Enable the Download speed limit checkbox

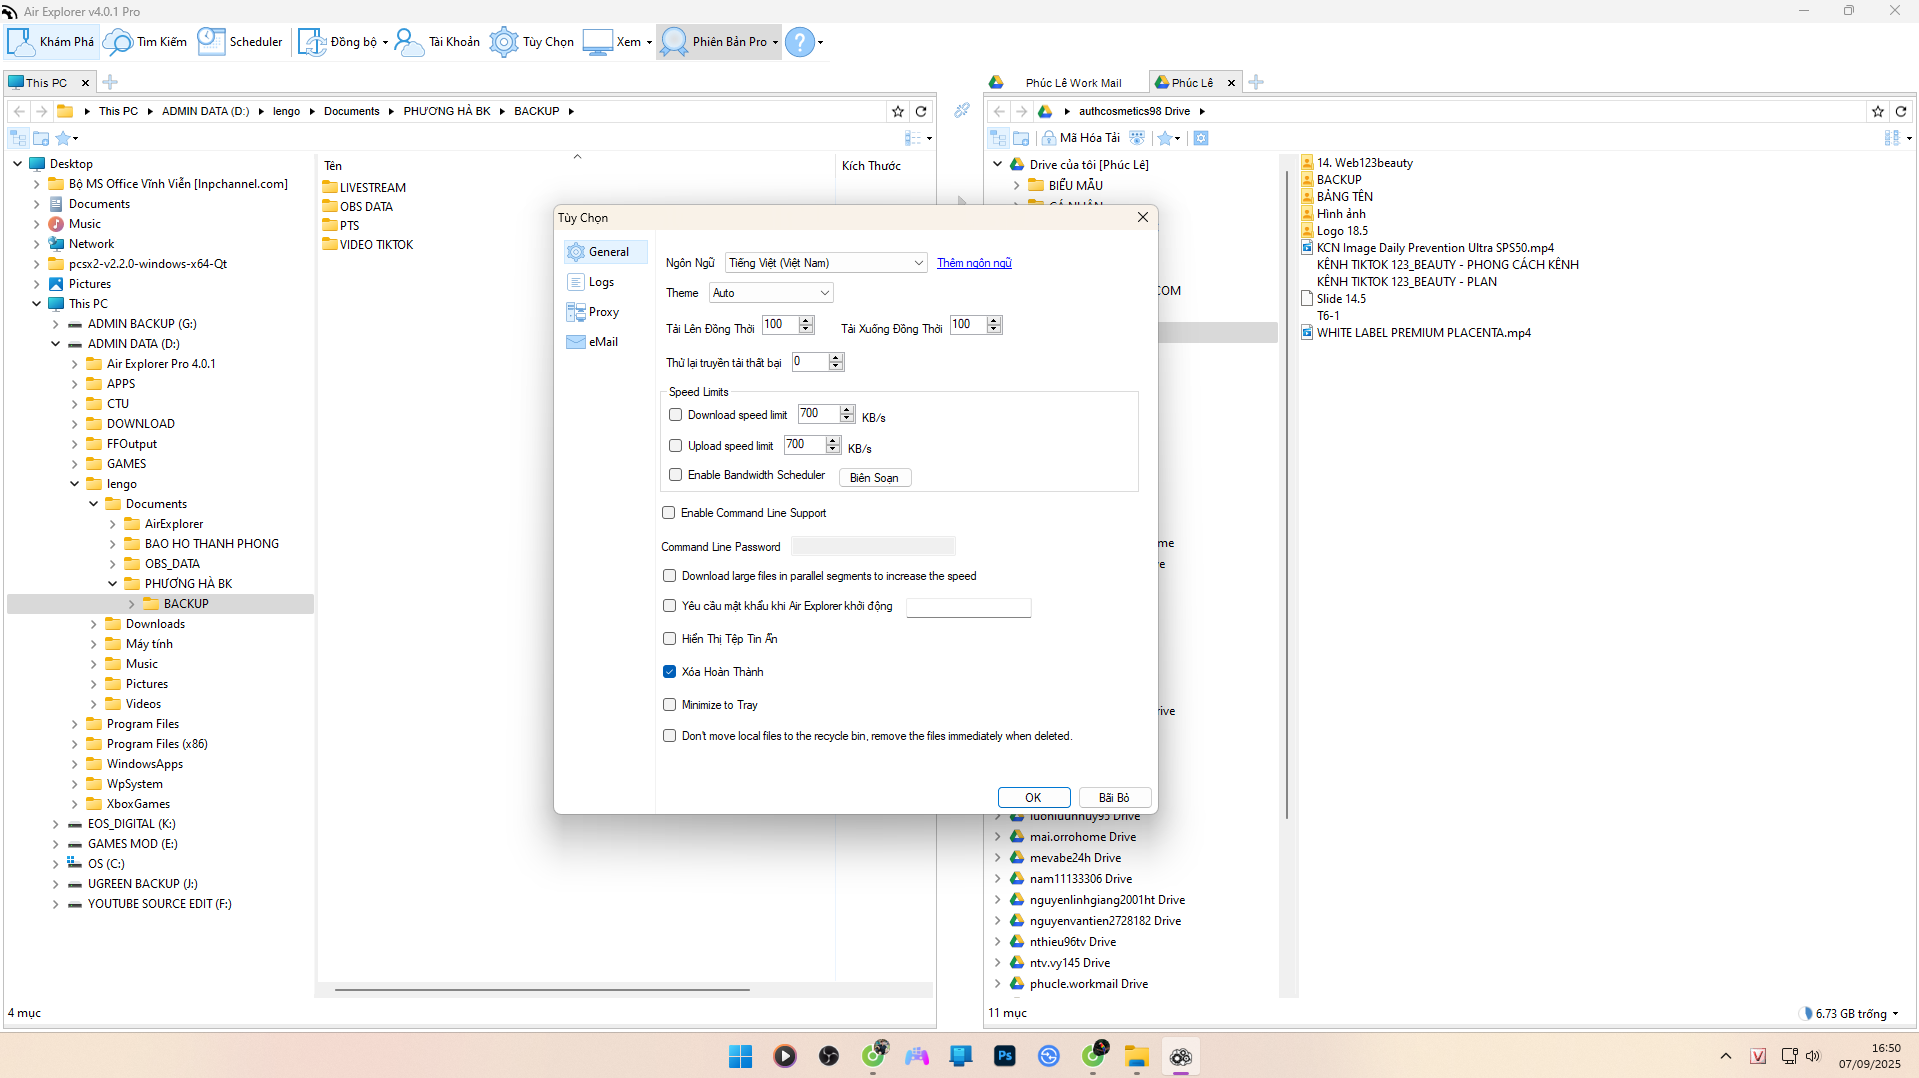pyautogui.click(x=676, y=415)
